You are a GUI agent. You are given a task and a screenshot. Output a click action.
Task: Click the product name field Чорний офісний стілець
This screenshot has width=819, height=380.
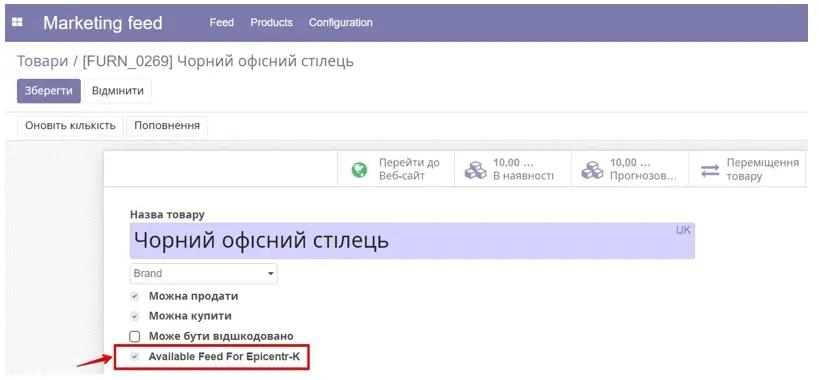[412, 241]
